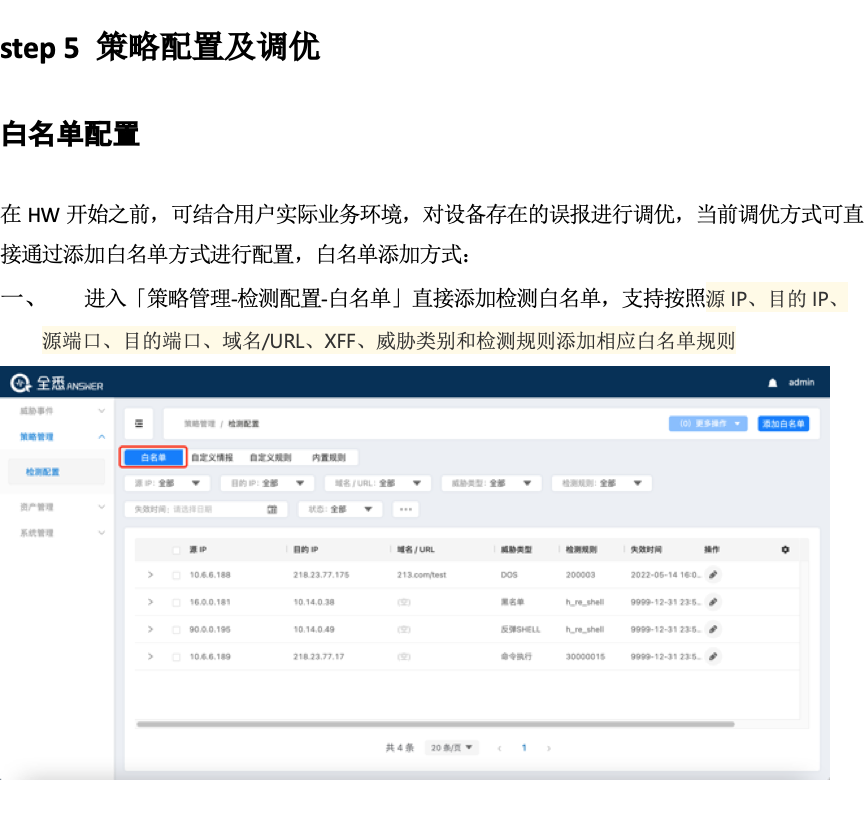Screen dimensions: 864x818
Task: Open table column settings gear
Action: 785,550
